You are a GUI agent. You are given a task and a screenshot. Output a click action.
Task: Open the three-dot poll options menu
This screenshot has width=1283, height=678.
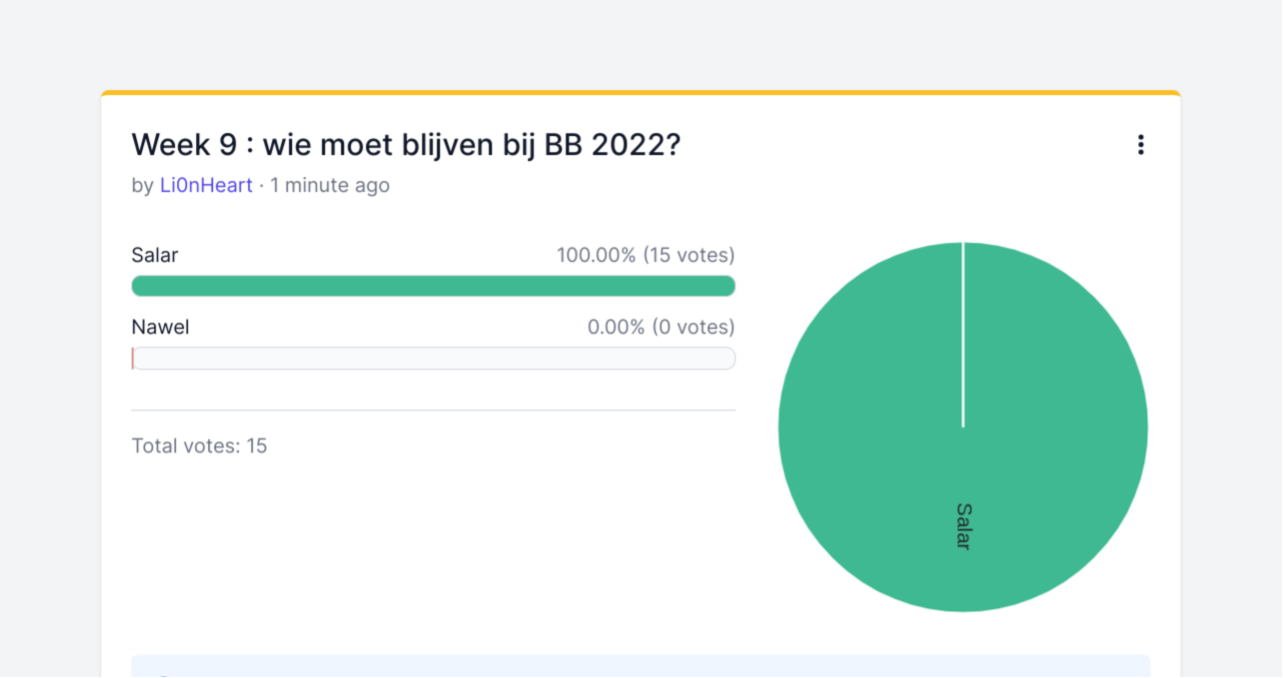click(1140, 145)
